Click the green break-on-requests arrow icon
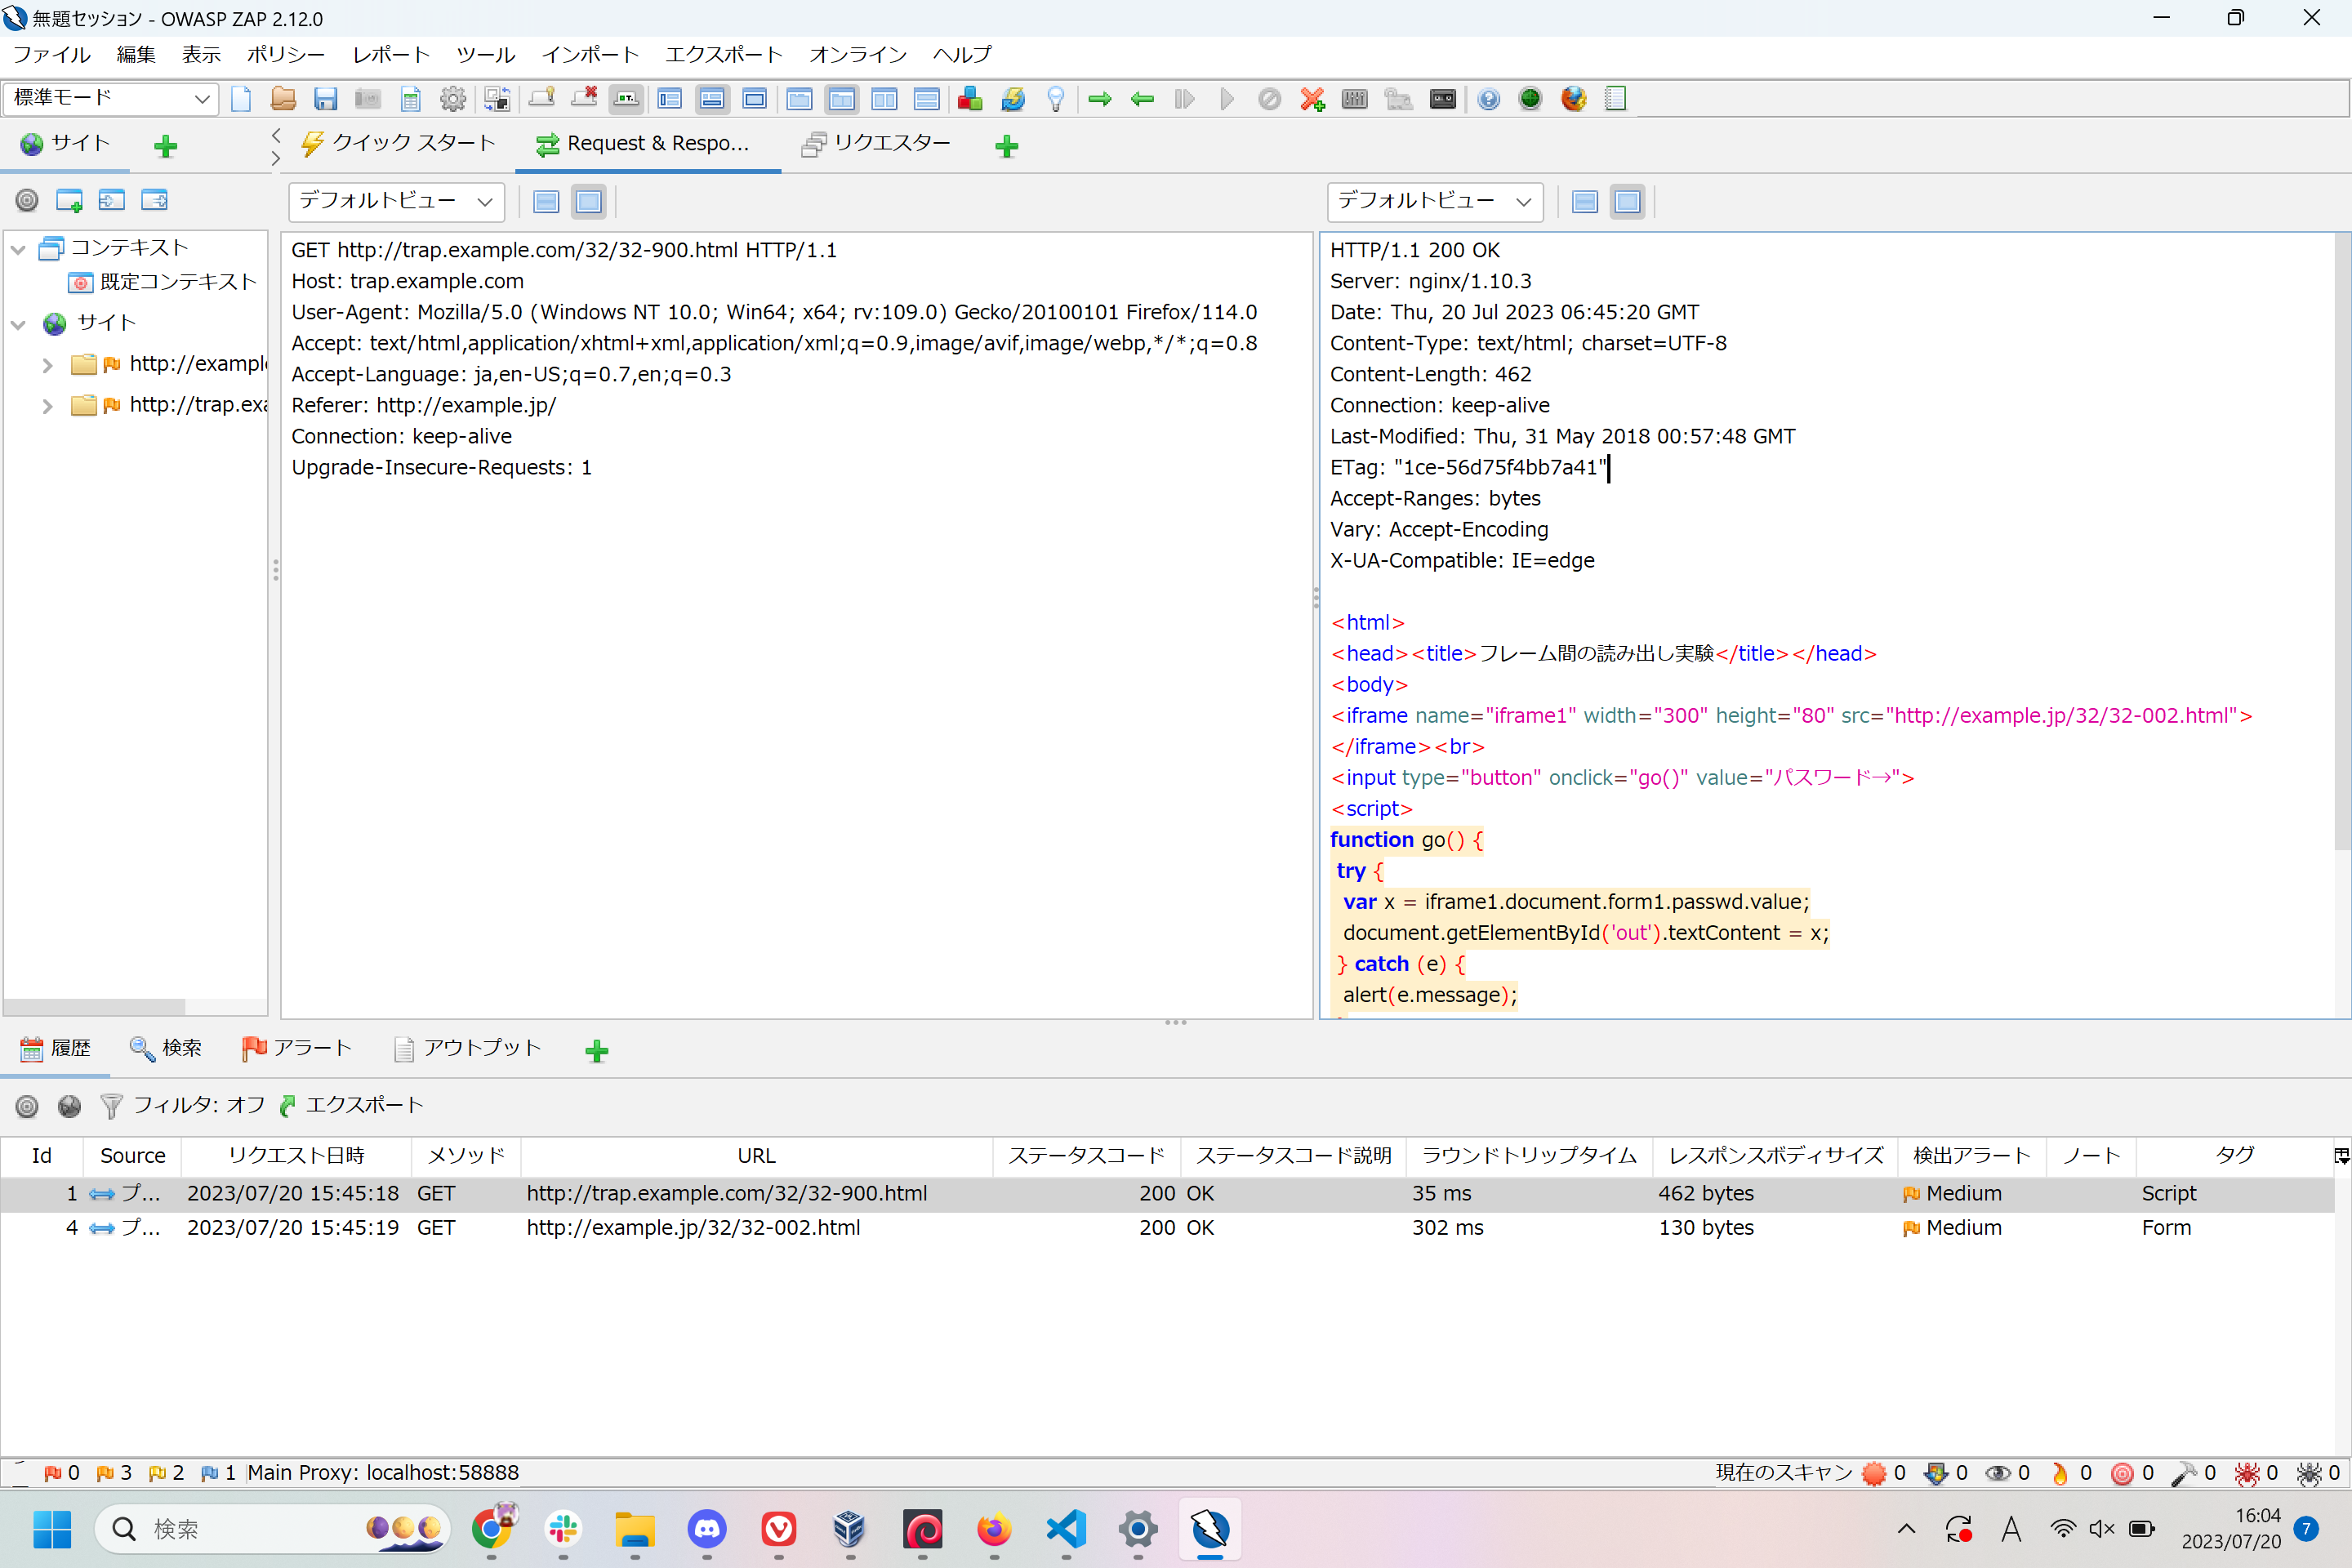 [x=1100, y=99]
